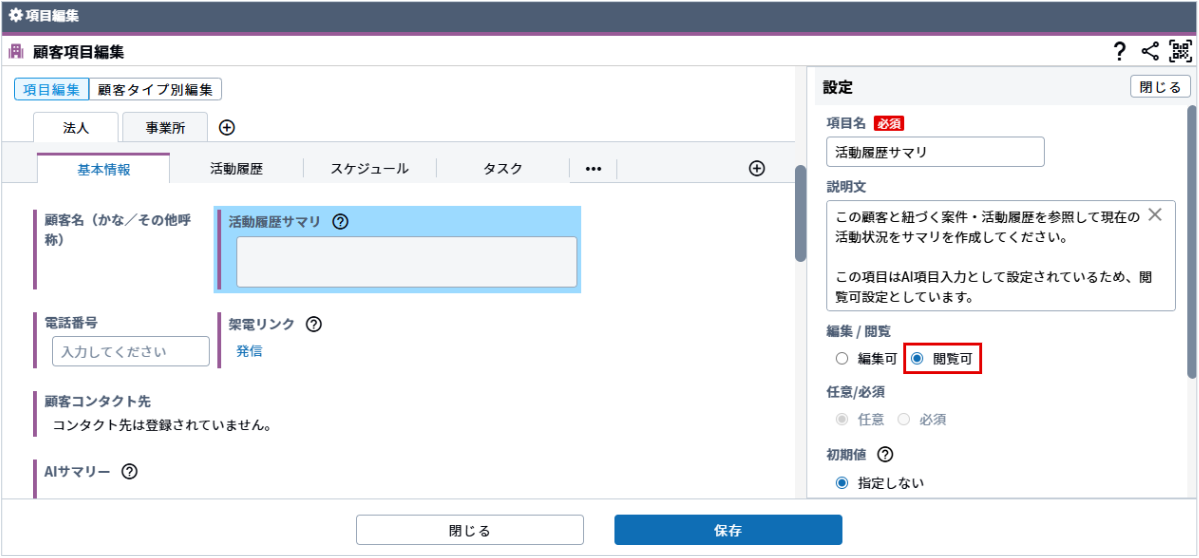Show help for 活動履歴サマリ field
Image resolution: width=1199 pixels, height=558 pixels.
[x=341, y=222]
